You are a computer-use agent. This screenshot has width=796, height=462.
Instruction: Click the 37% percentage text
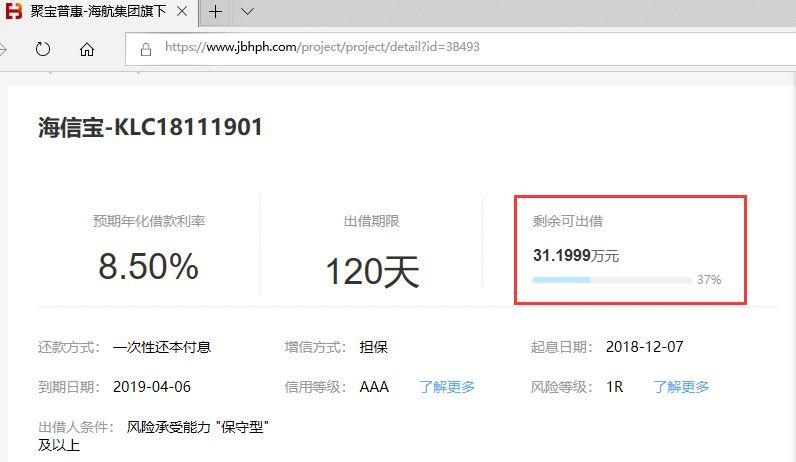[x=709, y=280]
